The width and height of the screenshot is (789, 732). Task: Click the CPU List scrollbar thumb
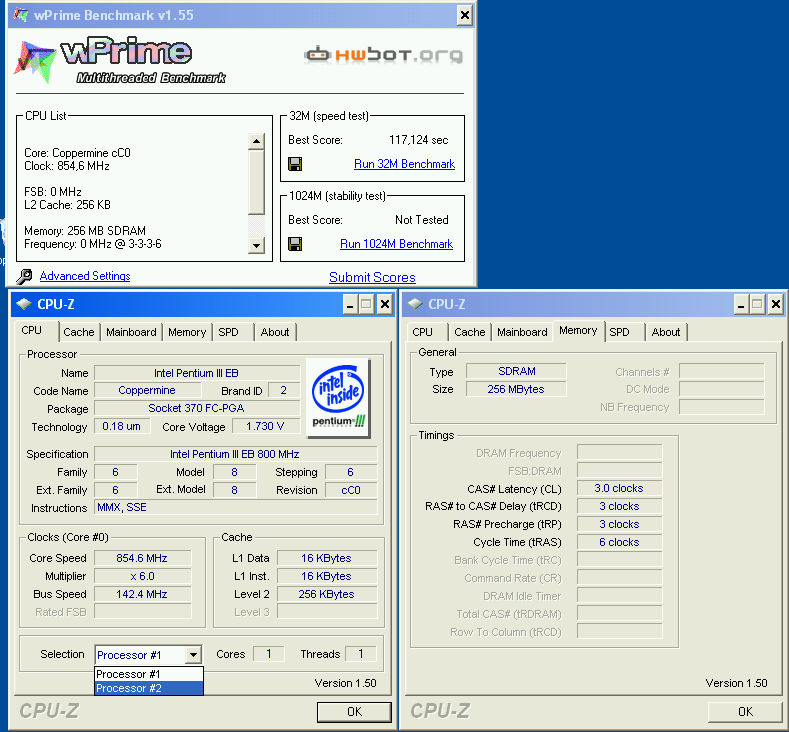pos(256,182)
